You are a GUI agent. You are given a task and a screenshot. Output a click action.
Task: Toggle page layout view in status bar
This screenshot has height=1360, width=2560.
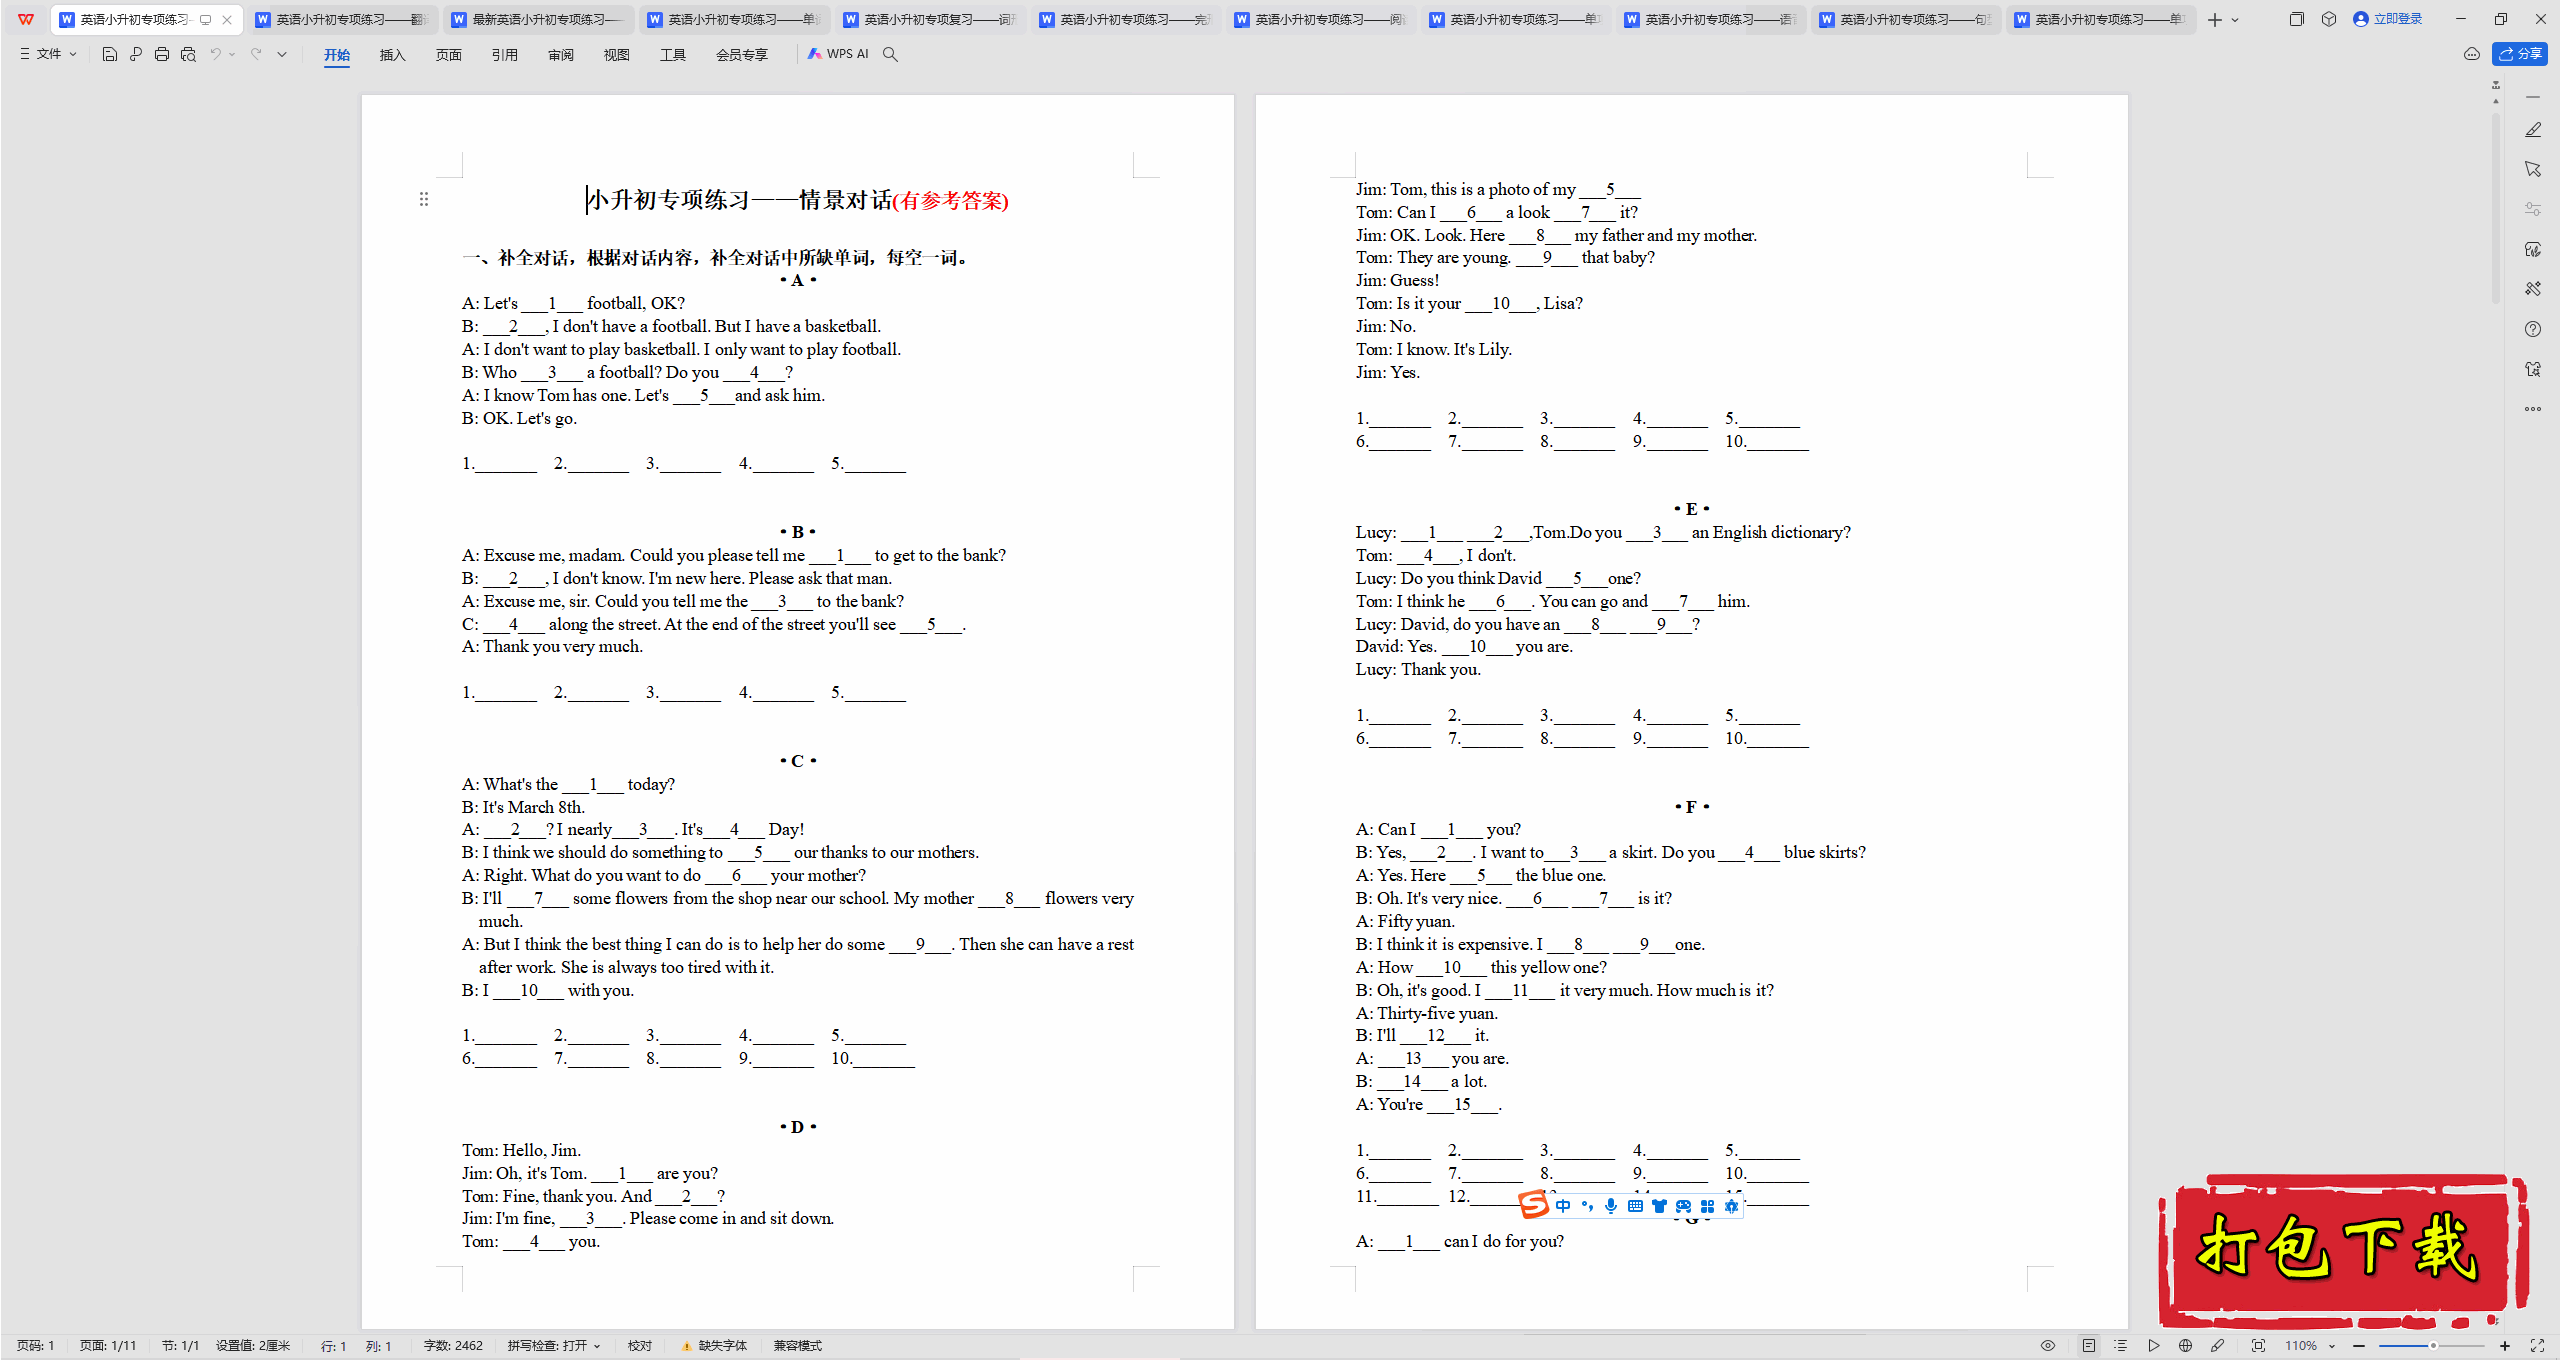tap(2089, 1346)
